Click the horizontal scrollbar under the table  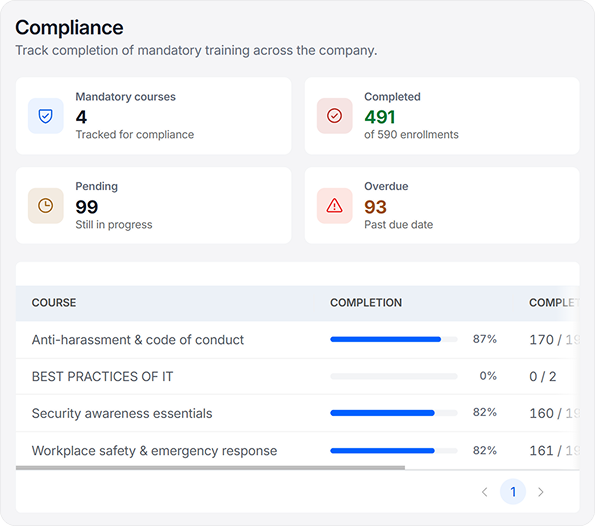(x=210, y=468)
